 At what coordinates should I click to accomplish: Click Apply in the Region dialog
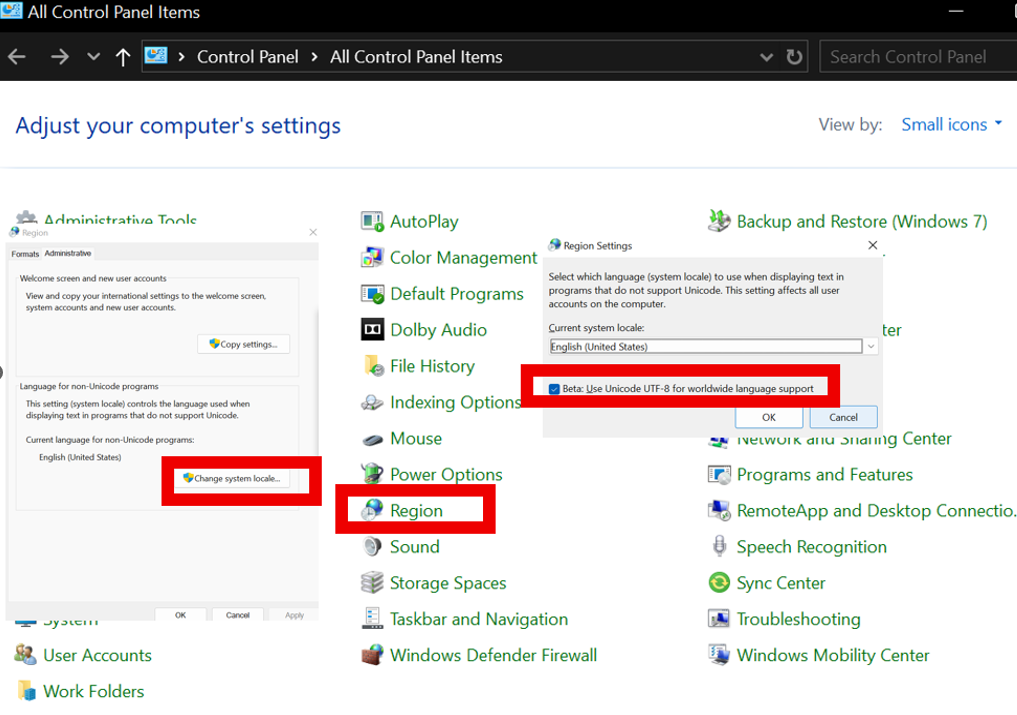(294, 614)
